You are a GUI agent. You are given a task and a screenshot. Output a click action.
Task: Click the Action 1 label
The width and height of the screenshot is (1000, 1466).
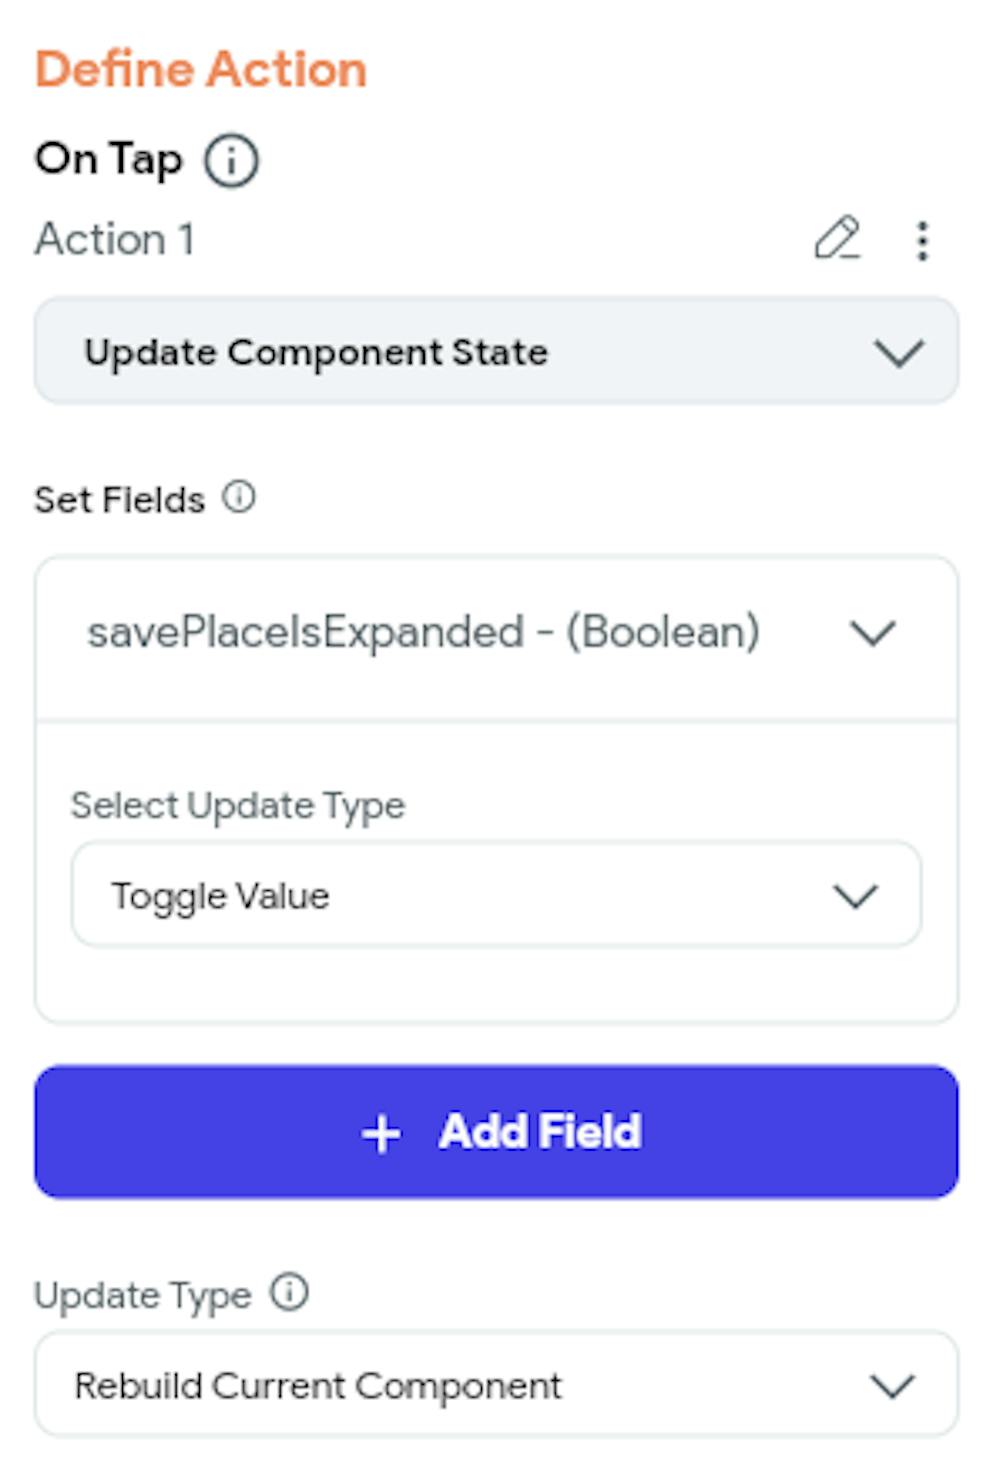click(x=115, y=240)
